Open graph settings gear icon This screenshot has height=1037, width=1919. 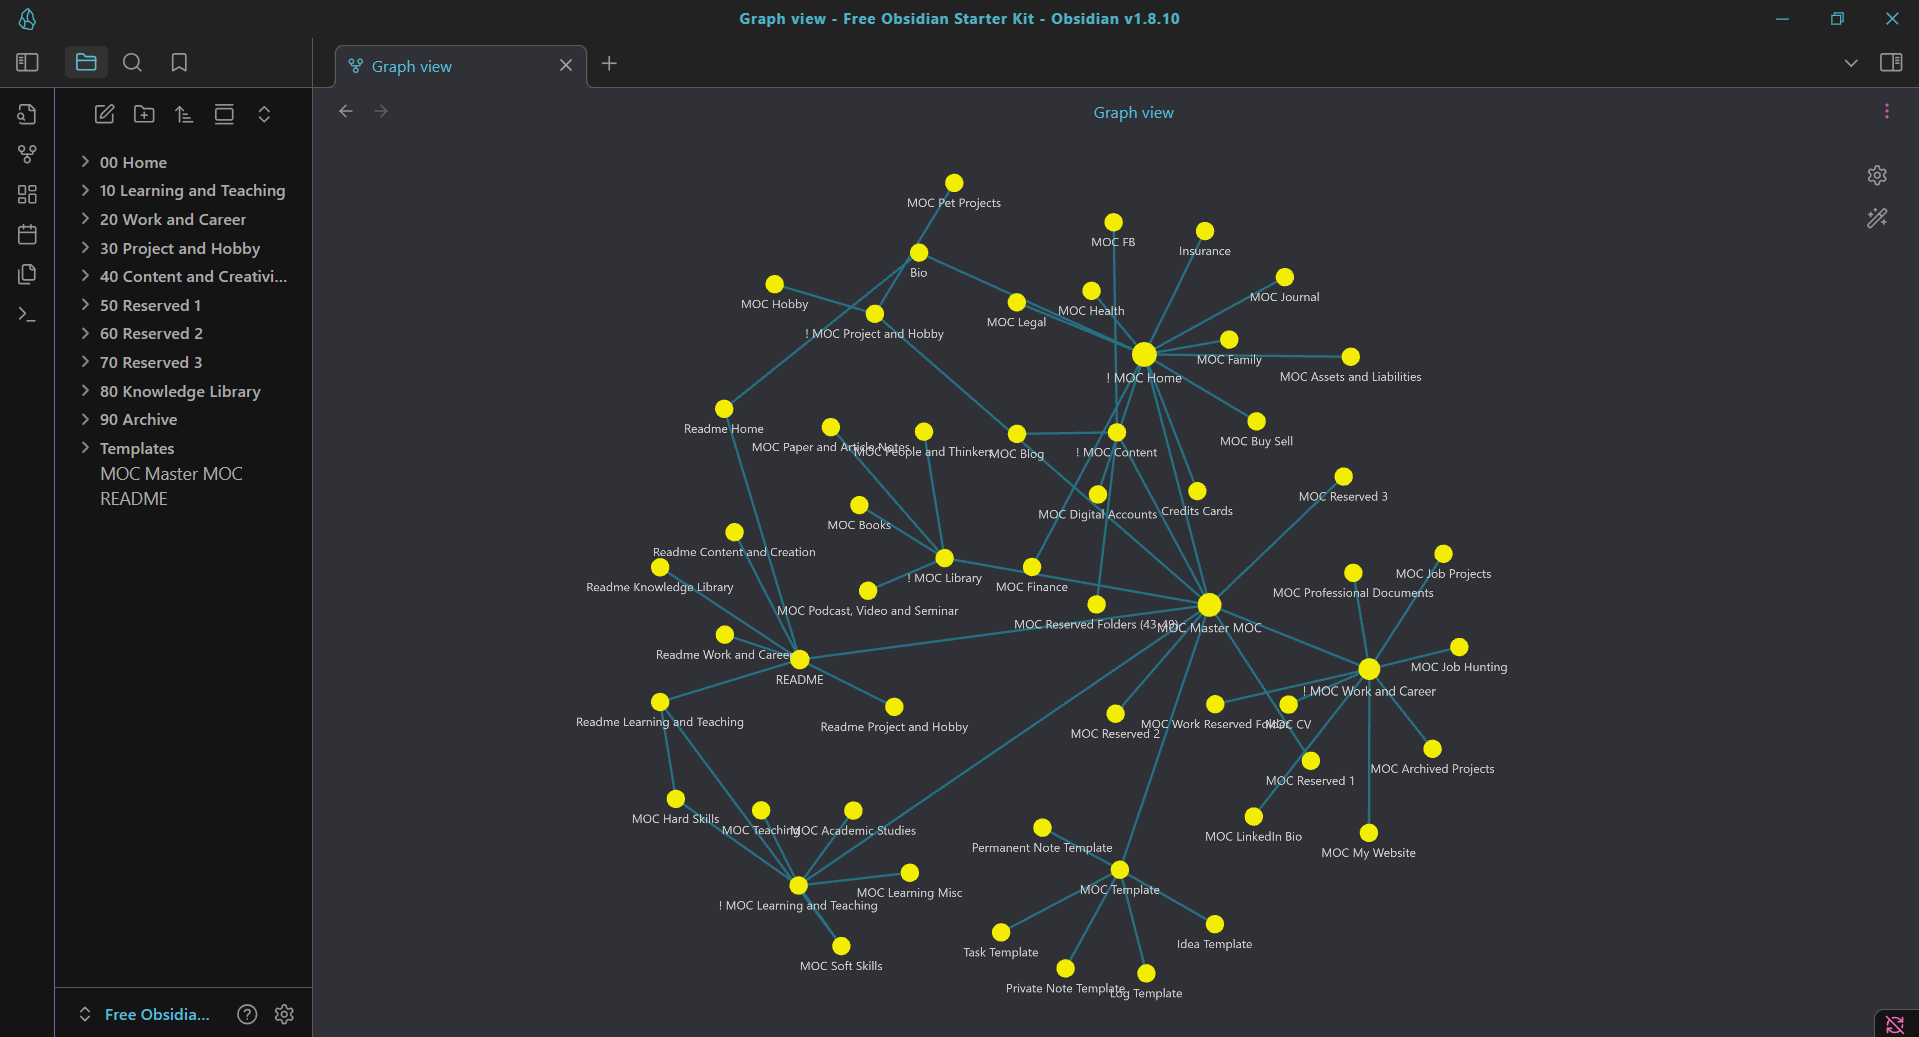[1877, 175]
